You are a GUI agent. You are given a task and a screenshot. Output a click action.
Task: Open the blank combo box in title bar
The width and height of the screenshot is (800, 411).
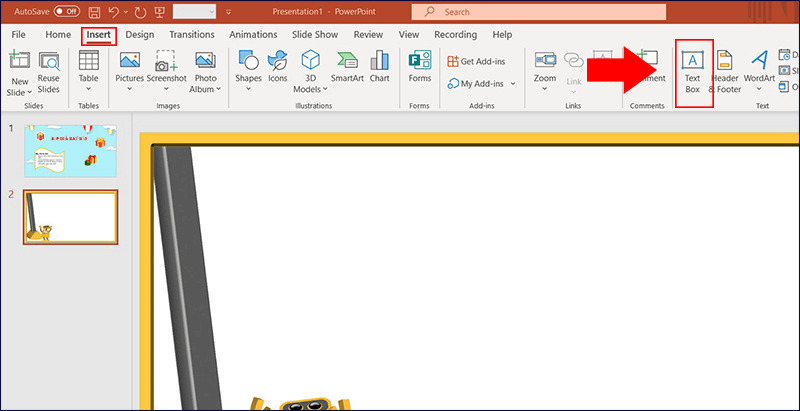194,11
